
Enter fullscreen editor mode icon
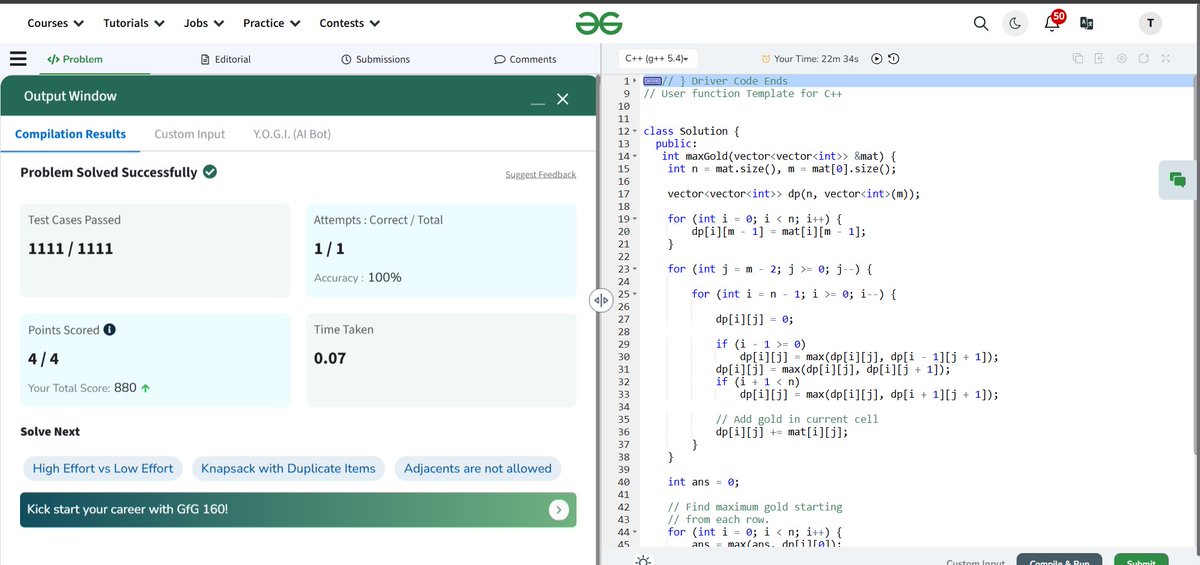(x=1166, y=59)
